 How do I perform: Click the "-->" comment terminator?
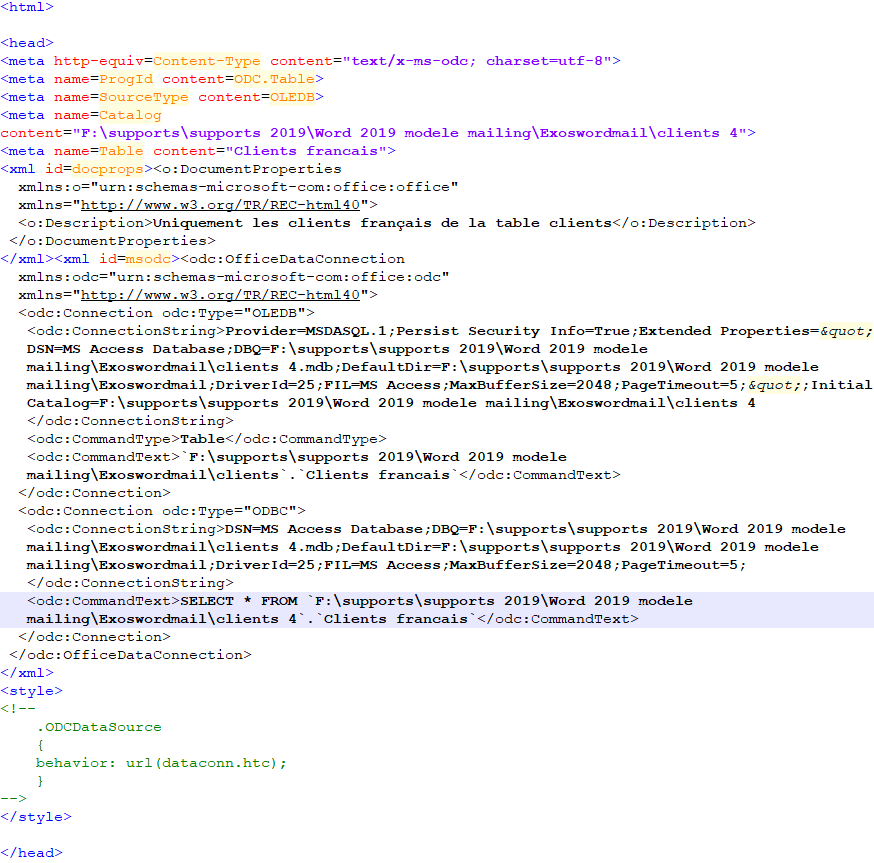click(13, 798)
